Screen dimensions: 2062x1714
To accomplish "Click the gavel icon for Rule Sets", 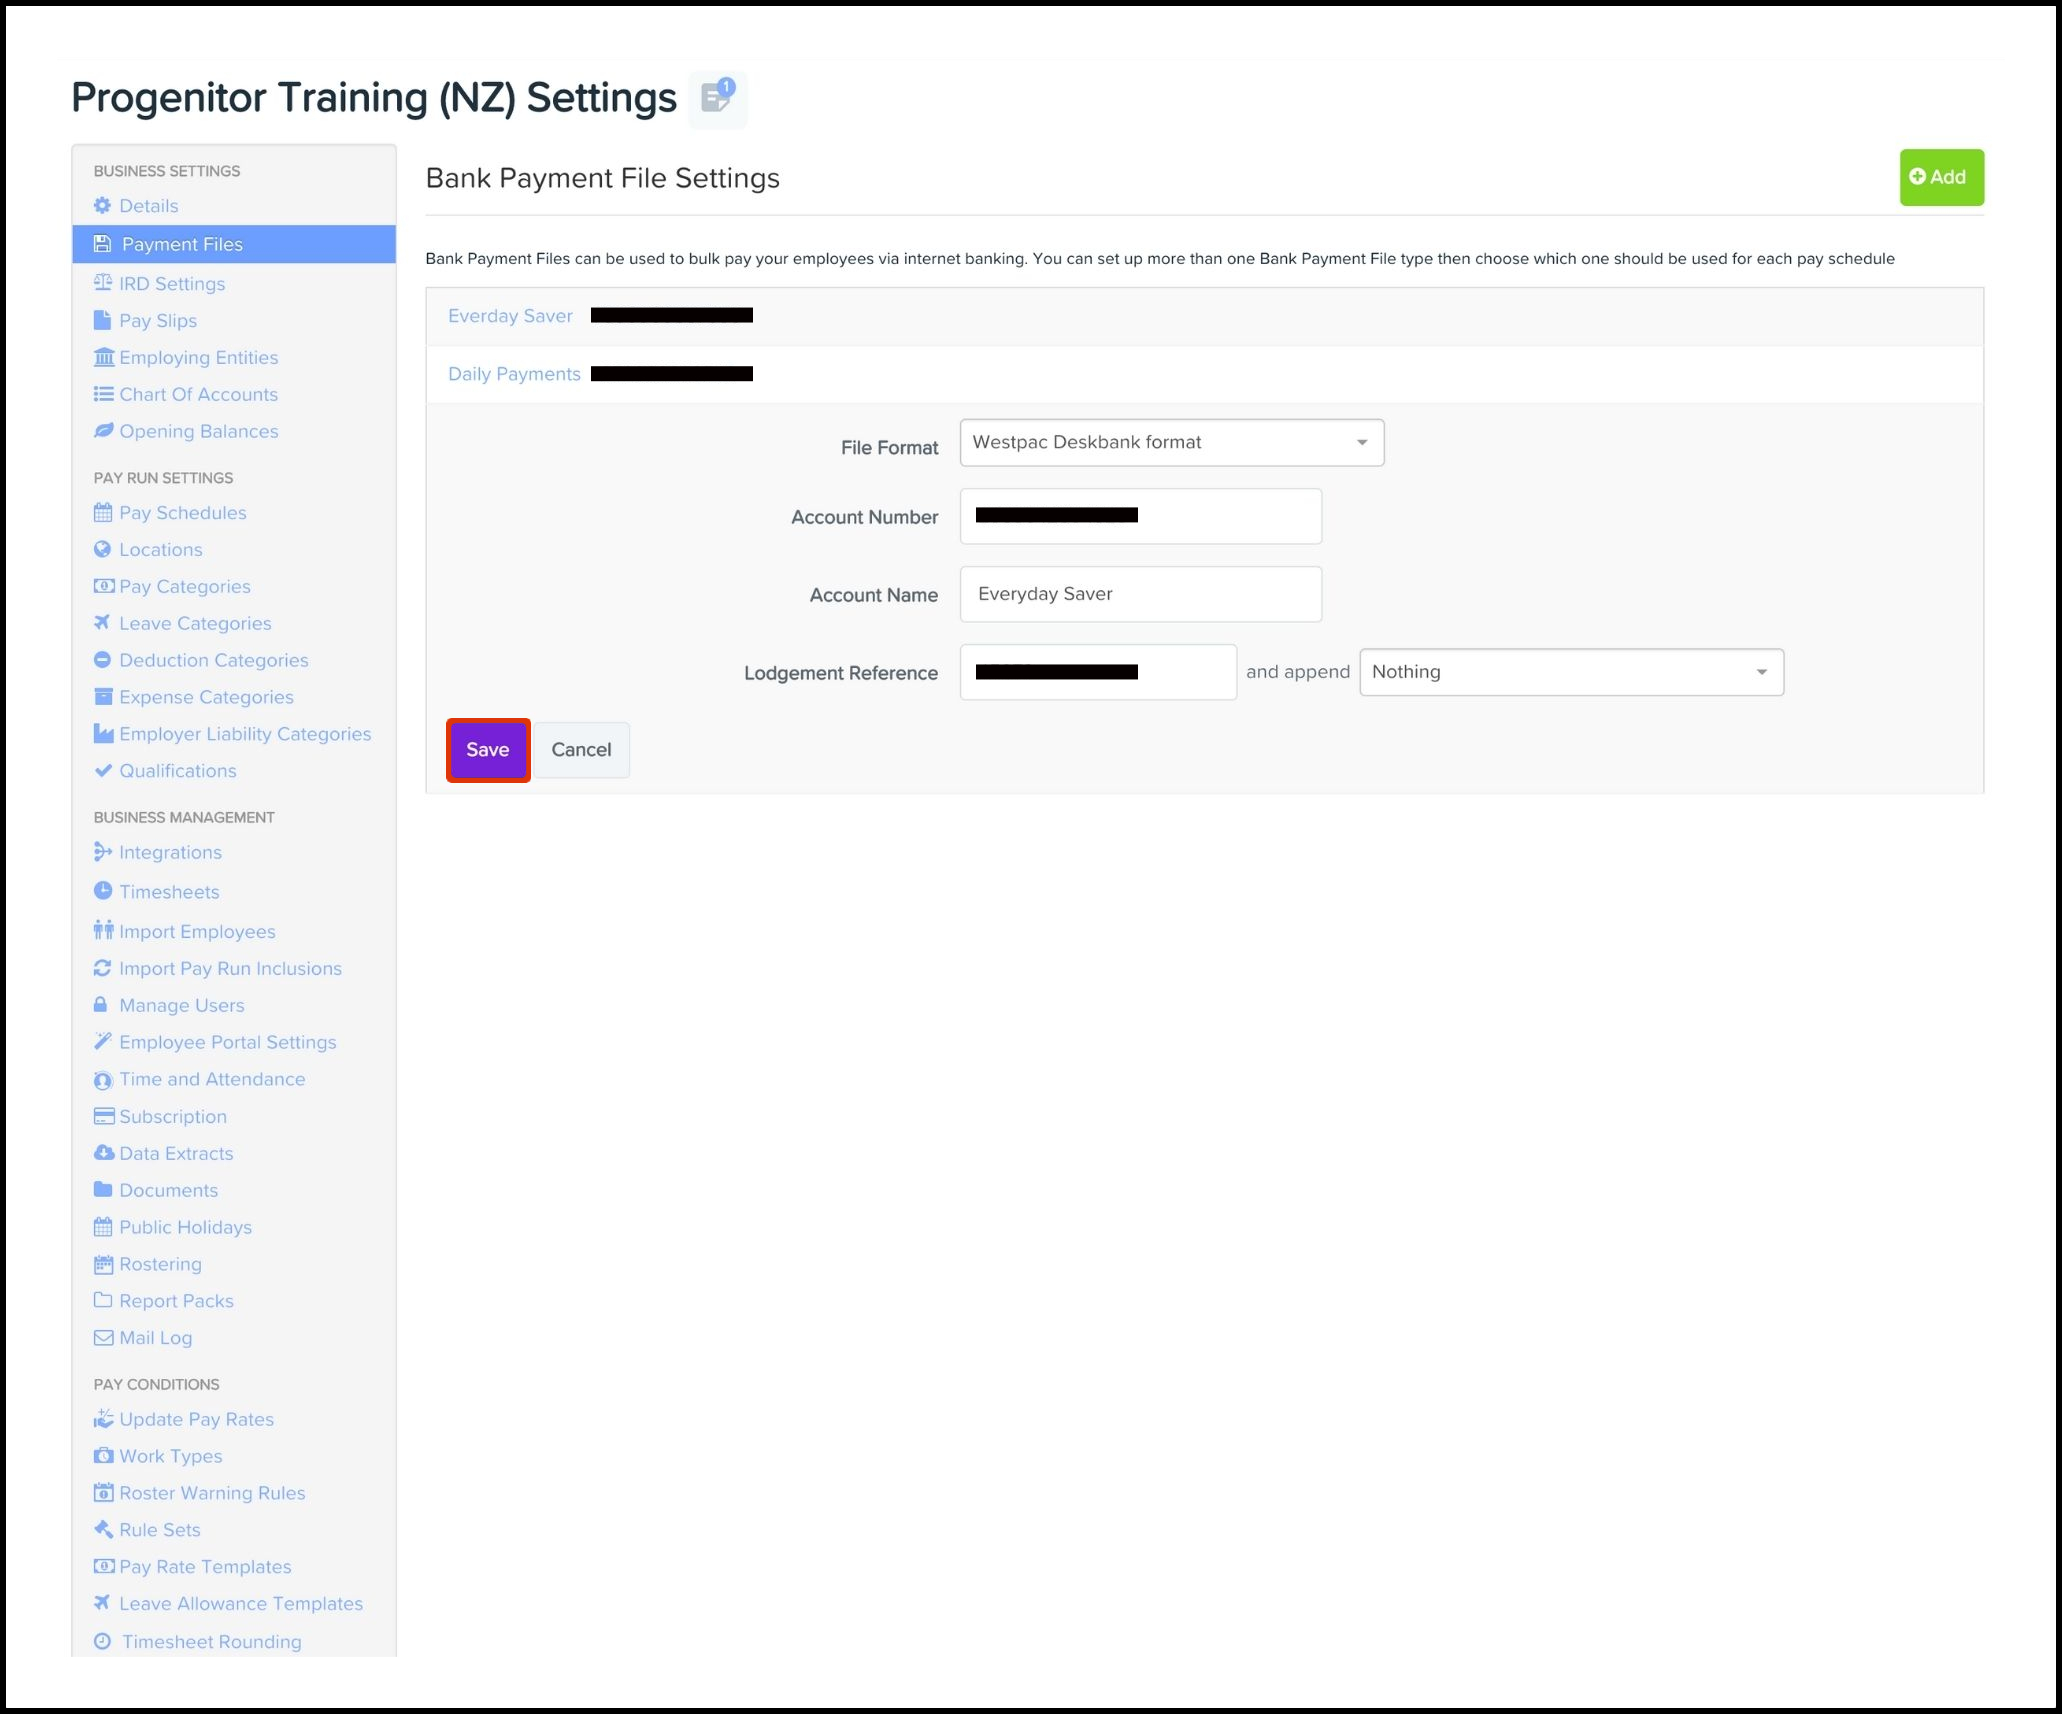I will (102, 1529).
